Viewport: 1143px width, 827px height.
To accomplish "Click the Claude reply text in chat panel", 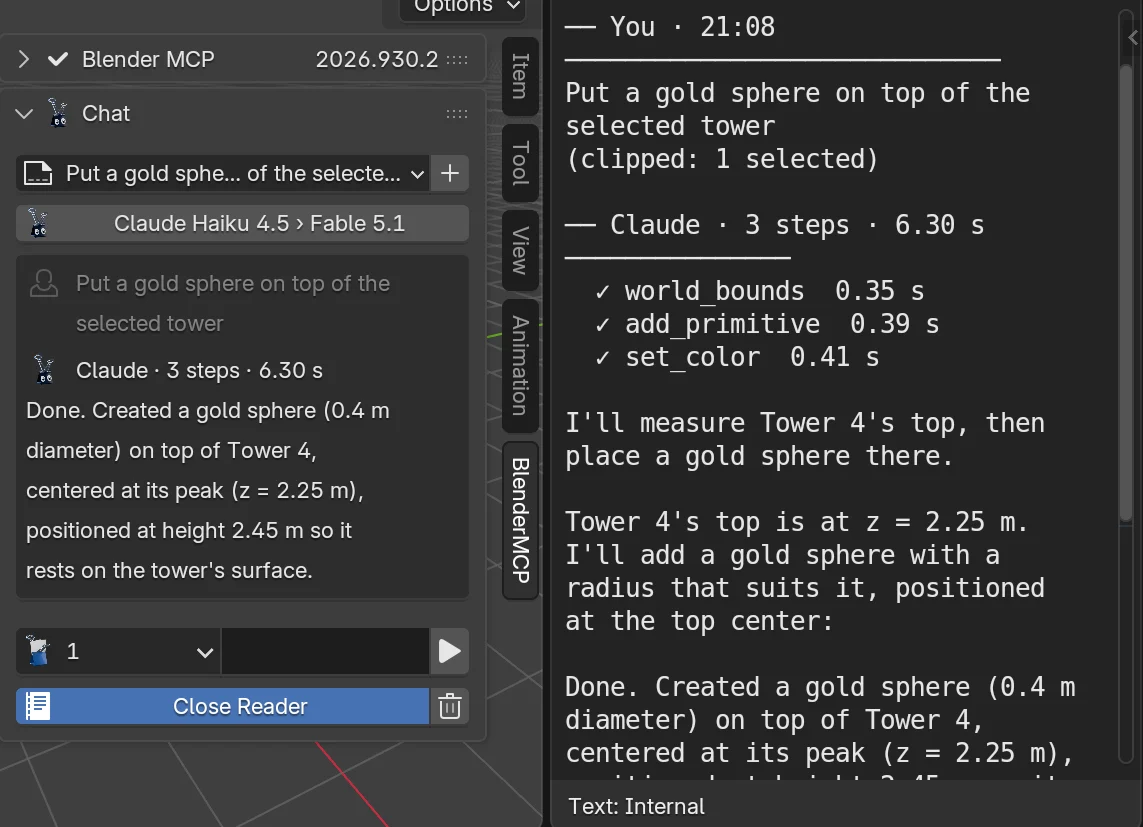I will click(x=208, y=490).
